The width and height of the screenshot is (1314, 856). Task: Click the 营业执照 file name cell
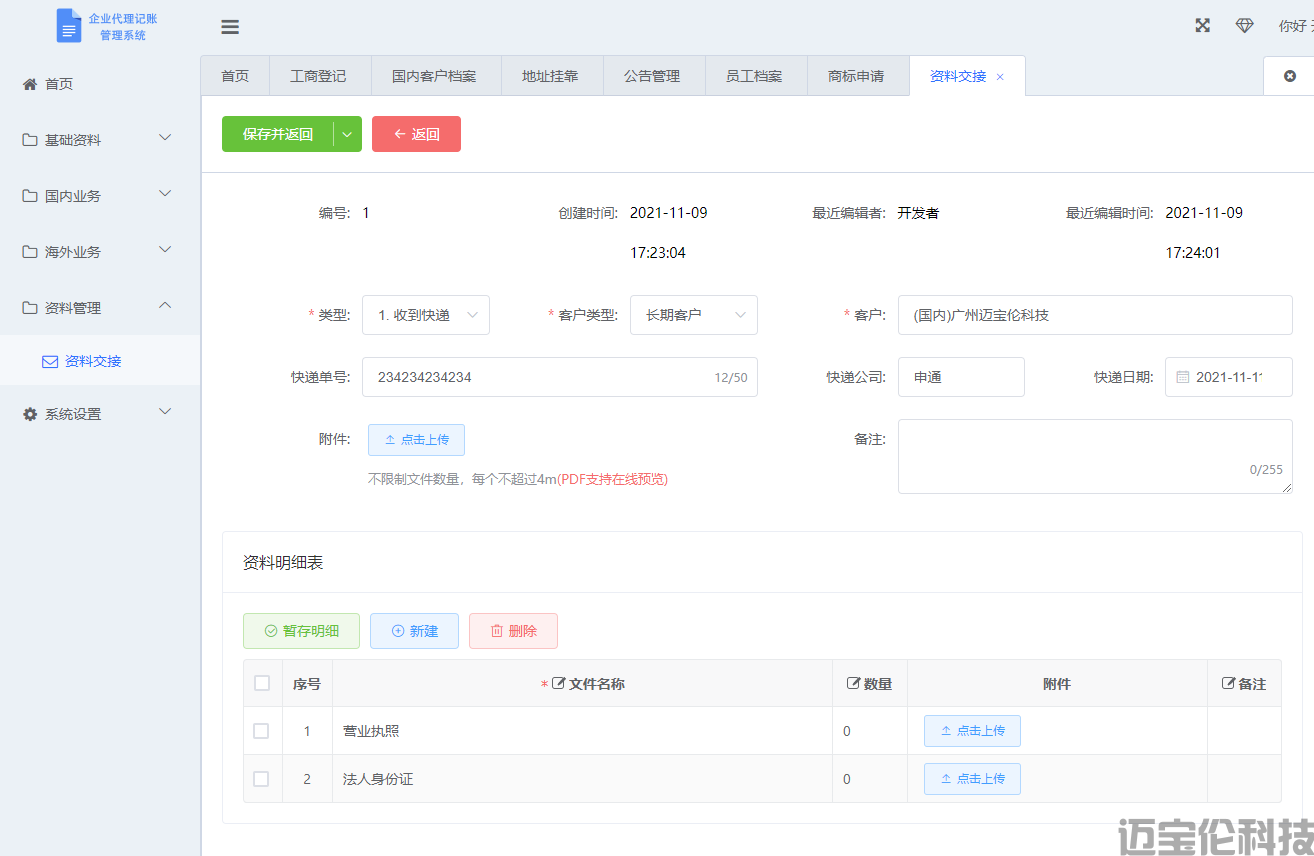(x=582, y=731)
